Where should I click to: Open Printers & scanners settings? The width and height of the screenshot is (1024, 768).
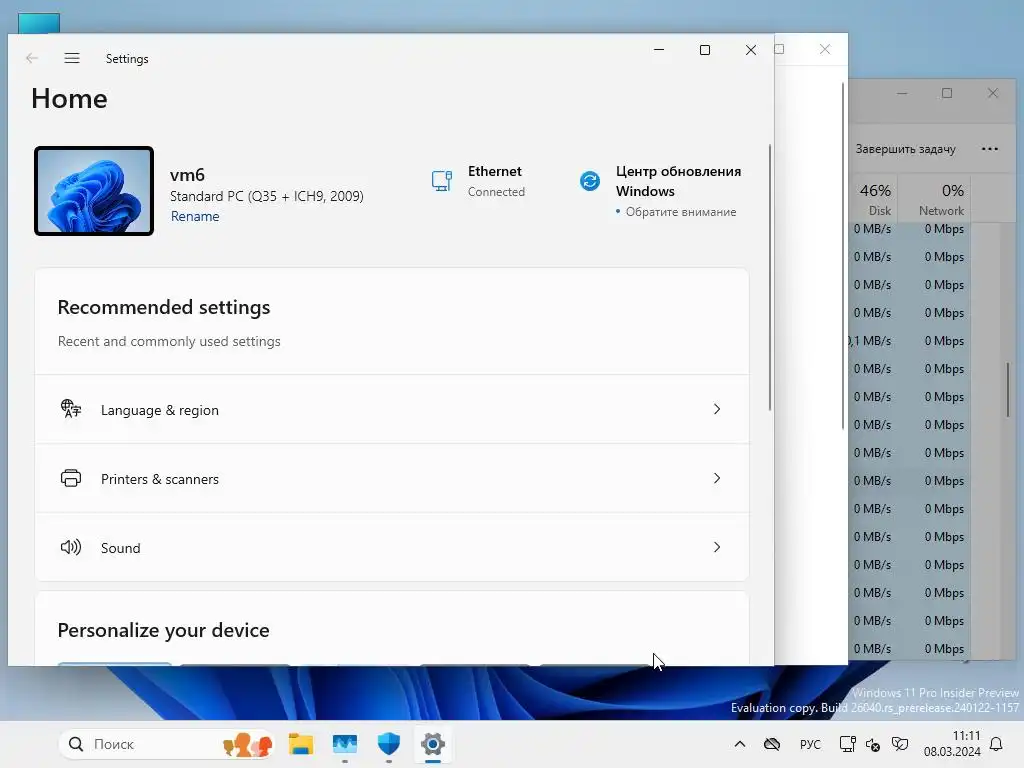click(x=392, y=479)
